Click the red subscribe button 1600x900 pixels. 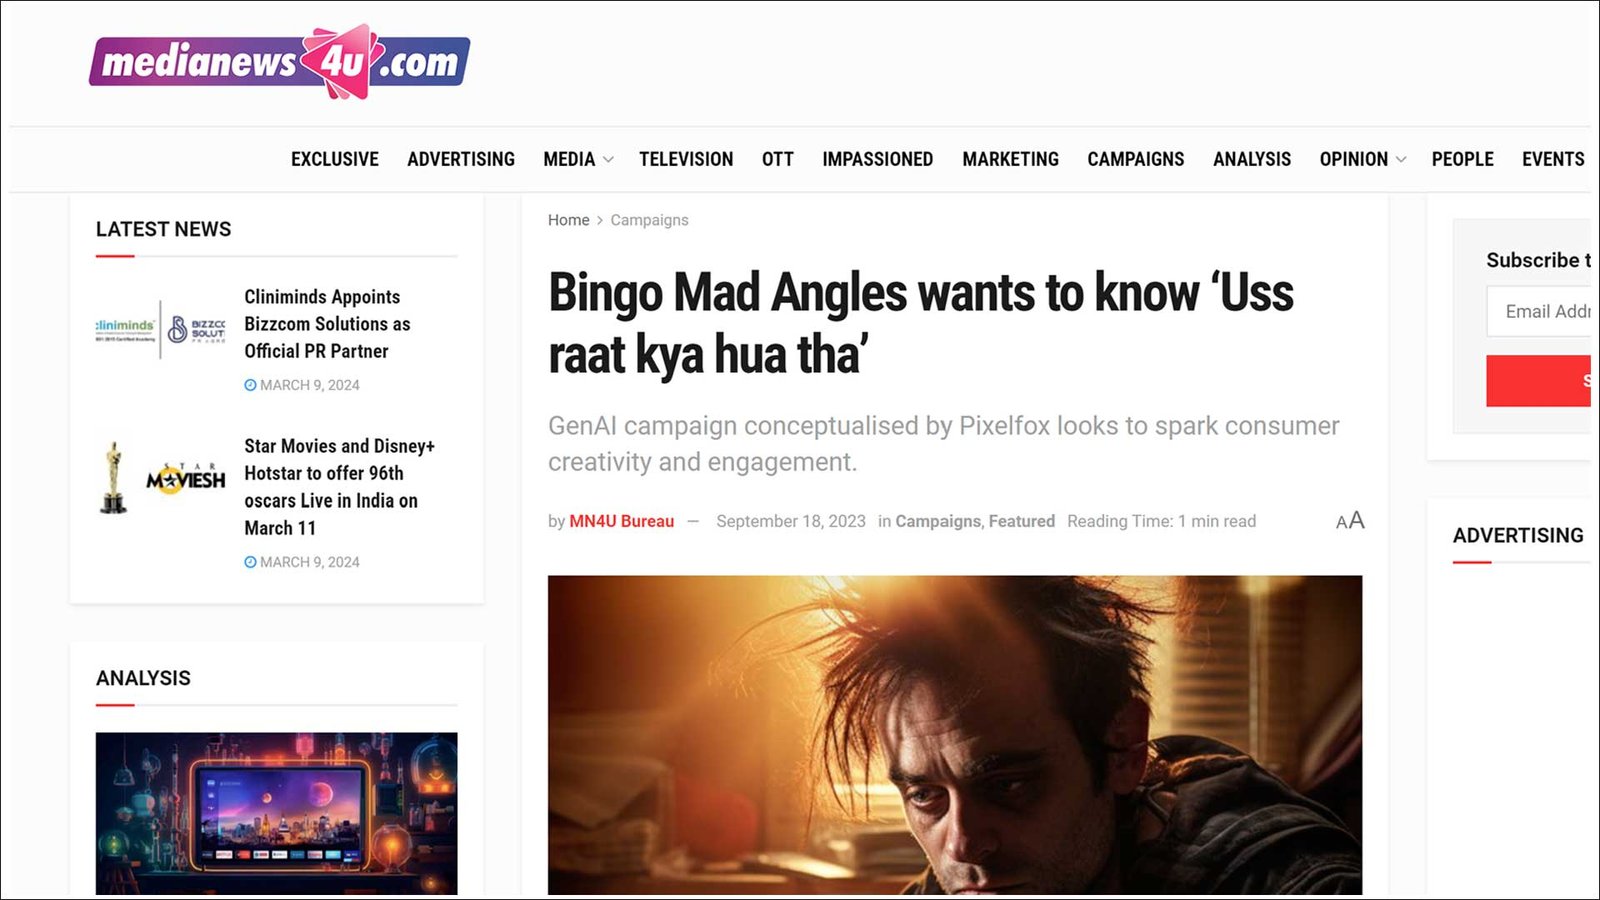pyautogui.click(x=1539, y=381)
